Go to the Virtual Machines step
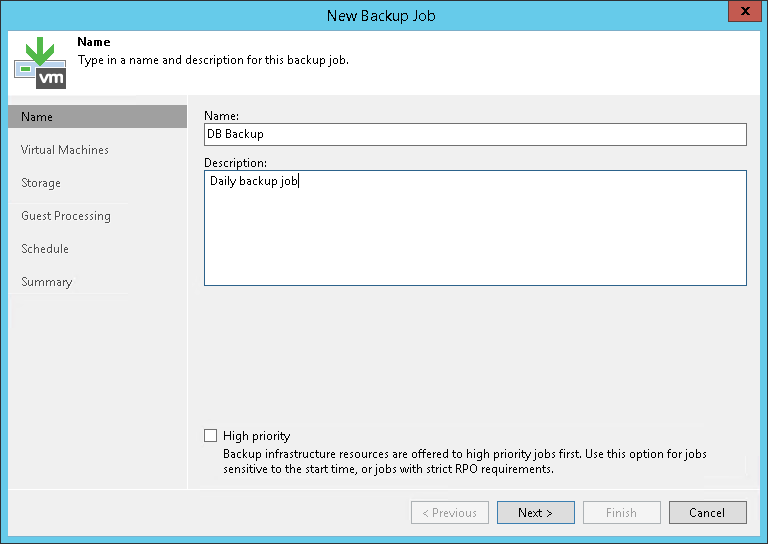This screenshot has height=544, width=768. pos(65,150)
